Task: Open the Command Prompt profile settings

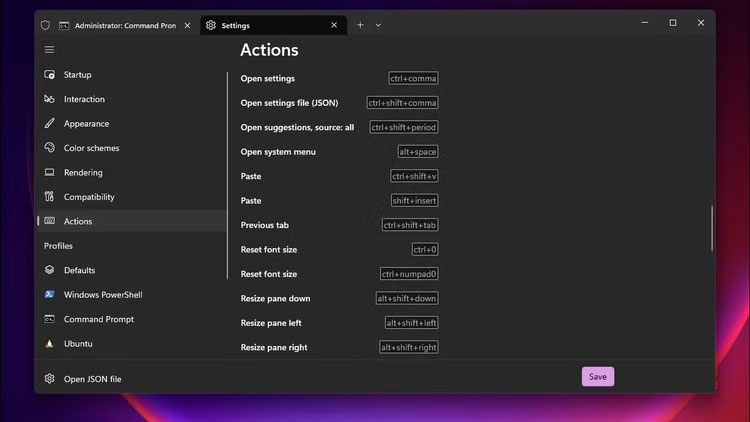Action: pos(132,319)
